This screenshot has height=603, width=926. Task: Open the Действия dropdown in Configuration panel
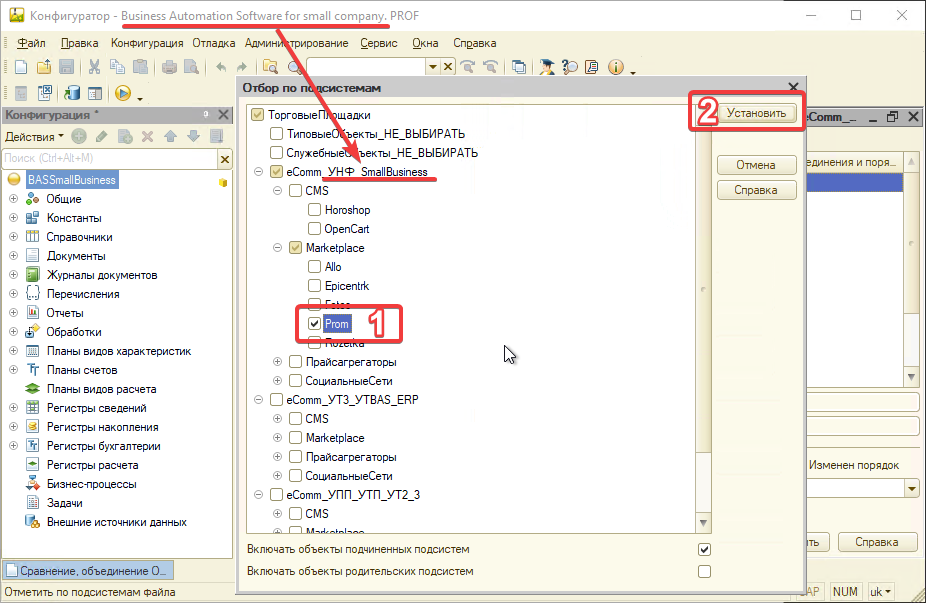[34, 136]
